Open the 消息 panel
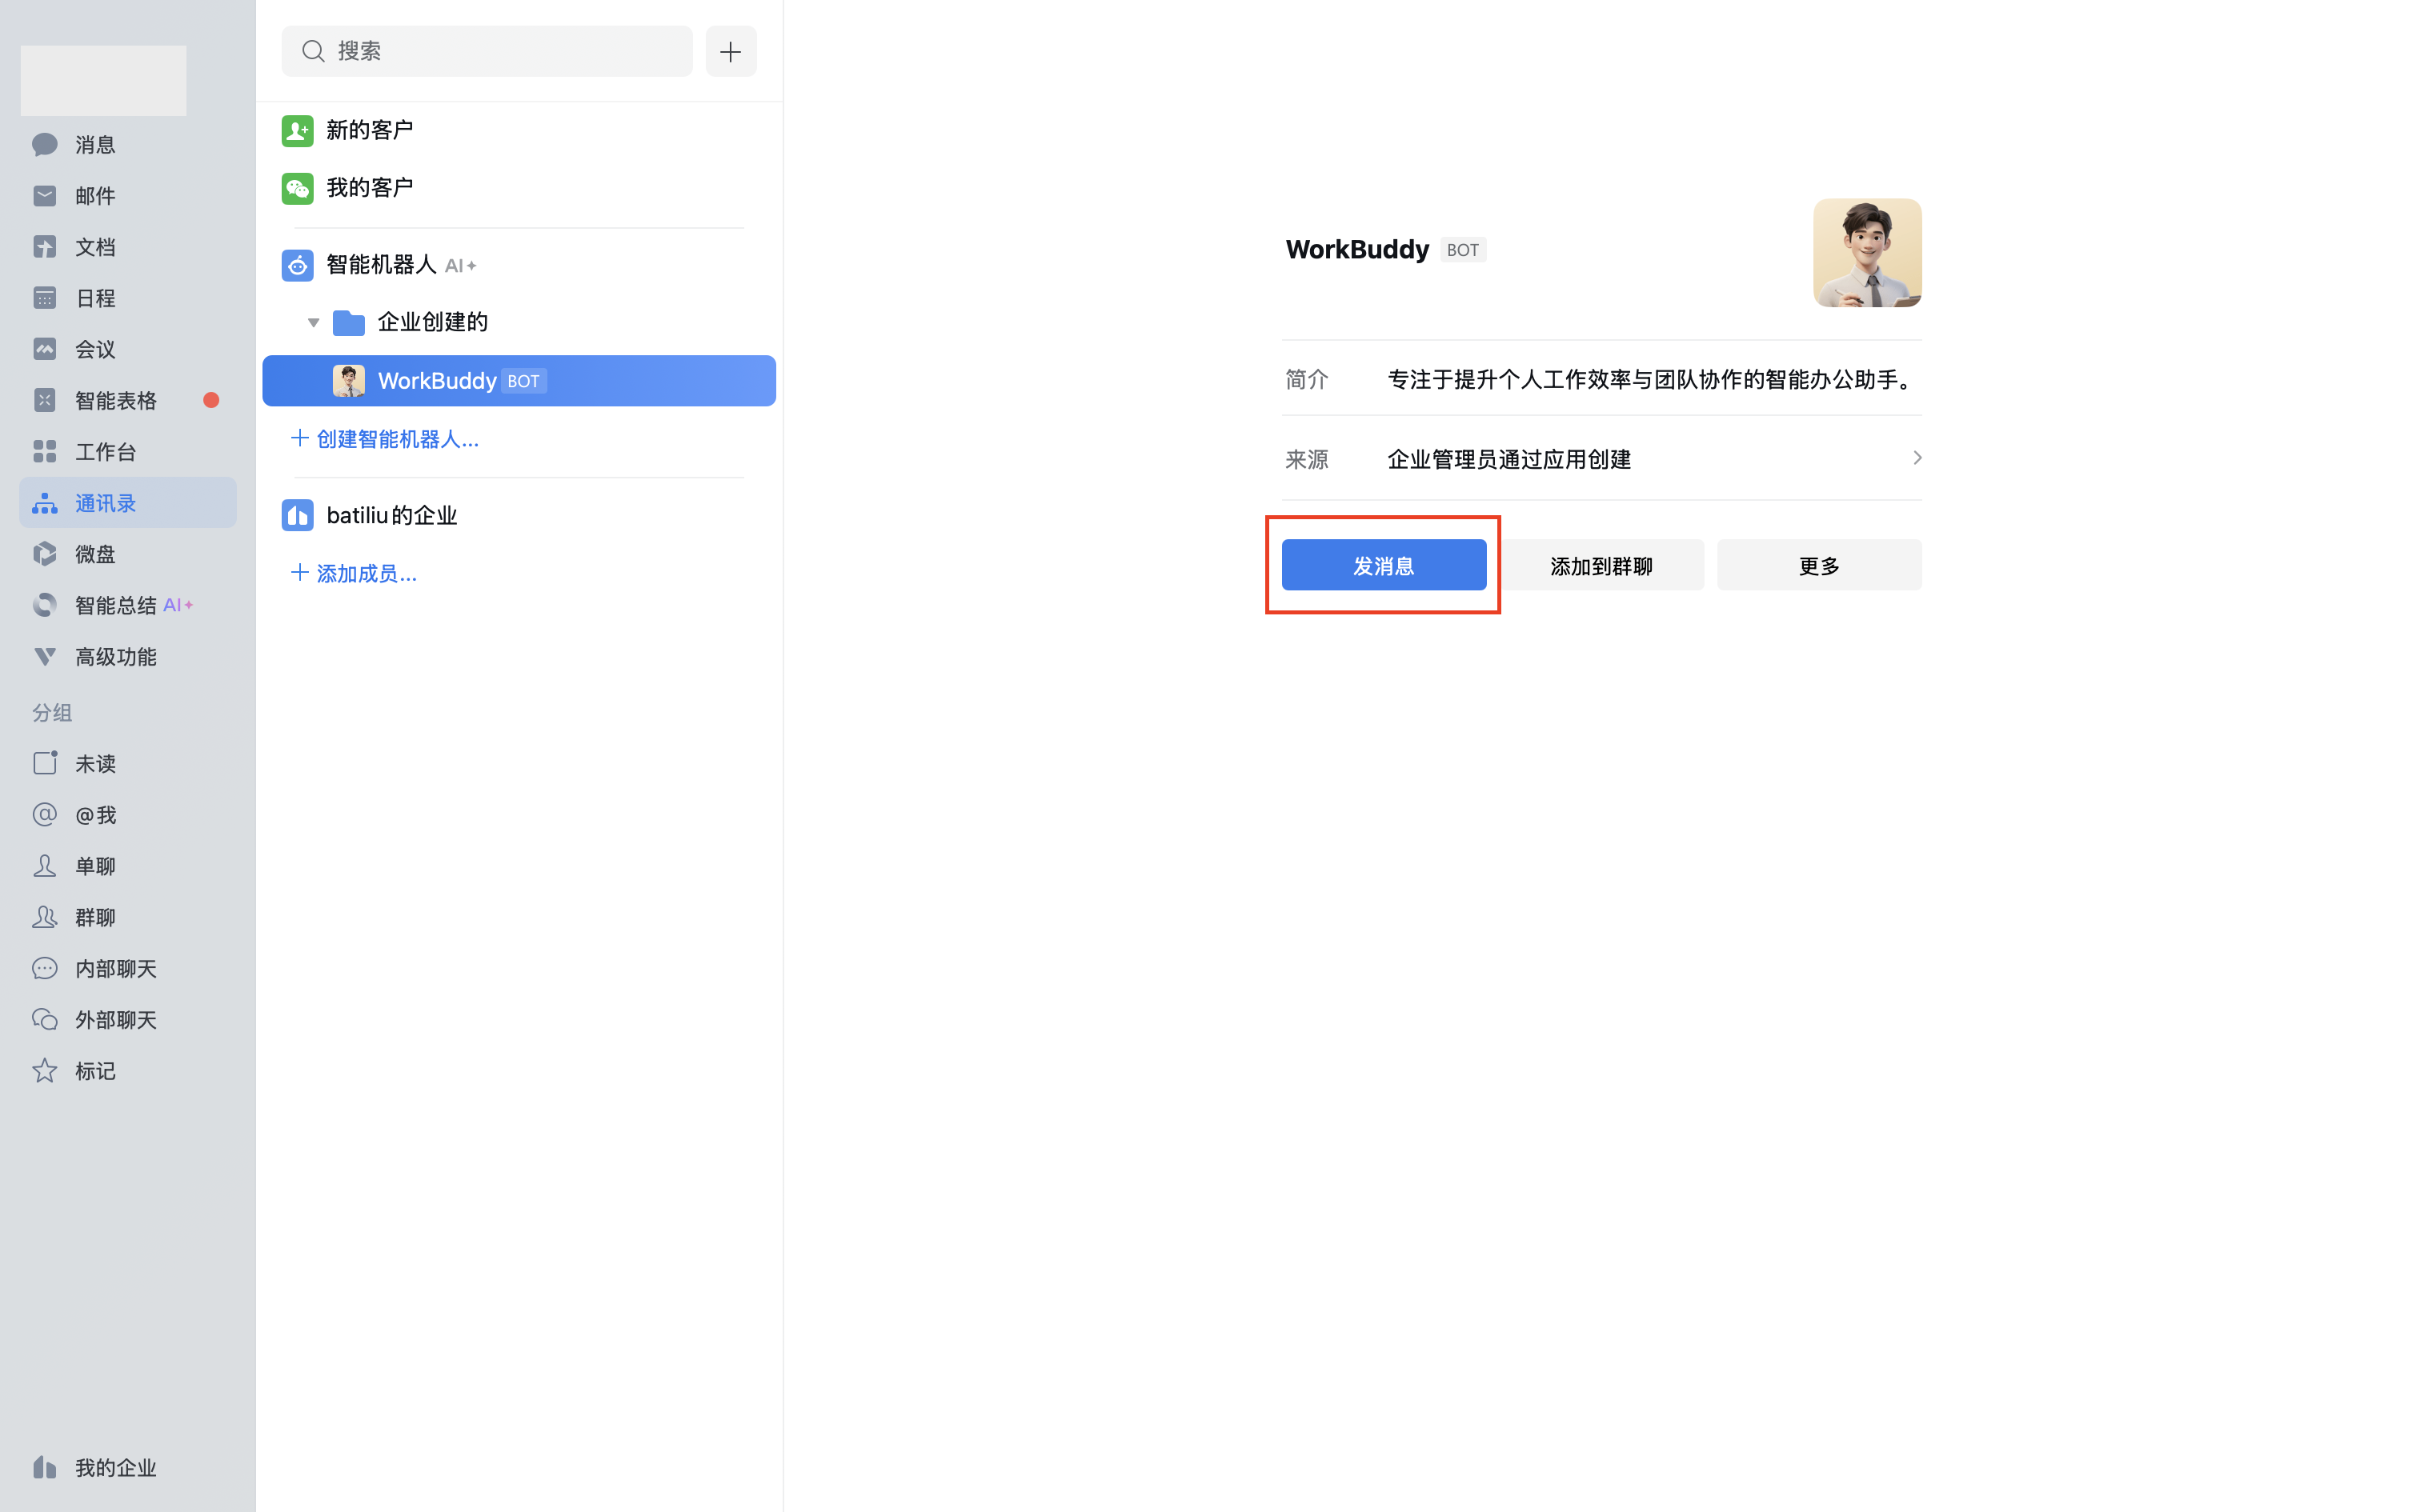The width and height of the screenshot is (2420, 1512). (95, 144)
